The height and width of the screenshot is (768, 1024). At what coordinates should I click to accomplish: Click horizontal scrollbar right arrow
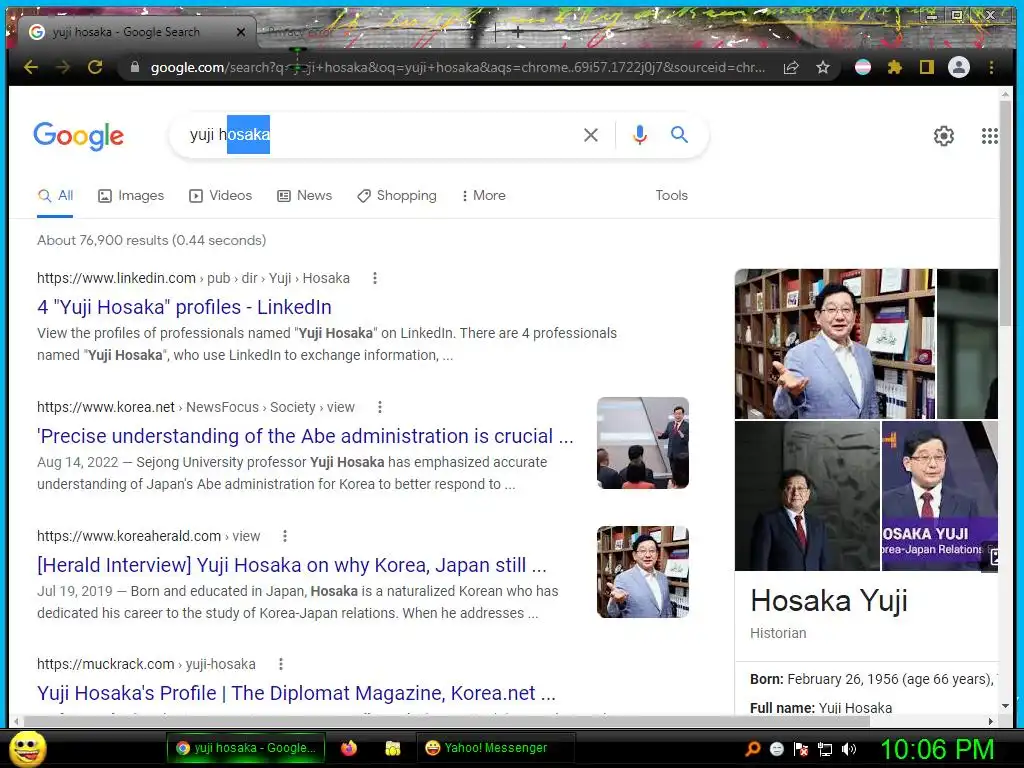991,721
